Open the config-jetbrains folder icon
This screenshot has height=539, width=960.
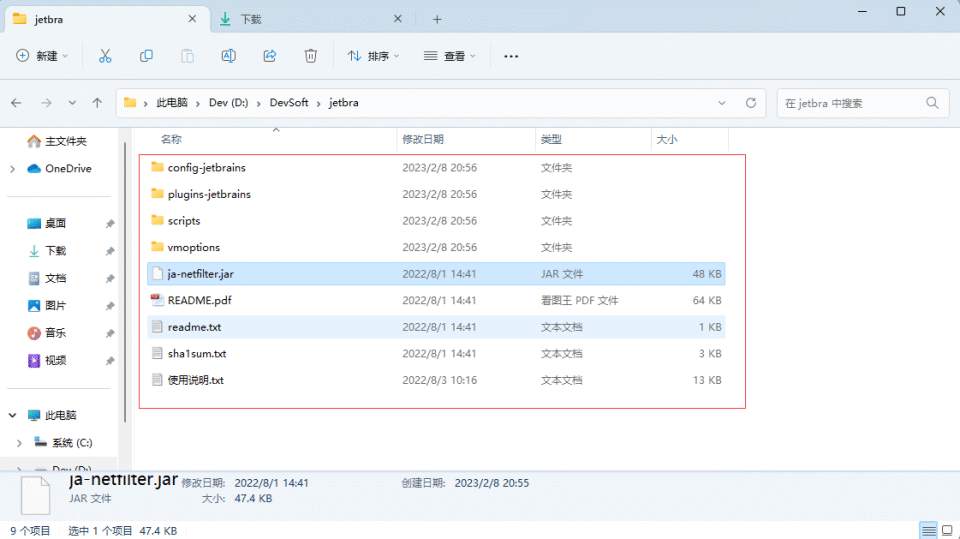click(157, 167)
